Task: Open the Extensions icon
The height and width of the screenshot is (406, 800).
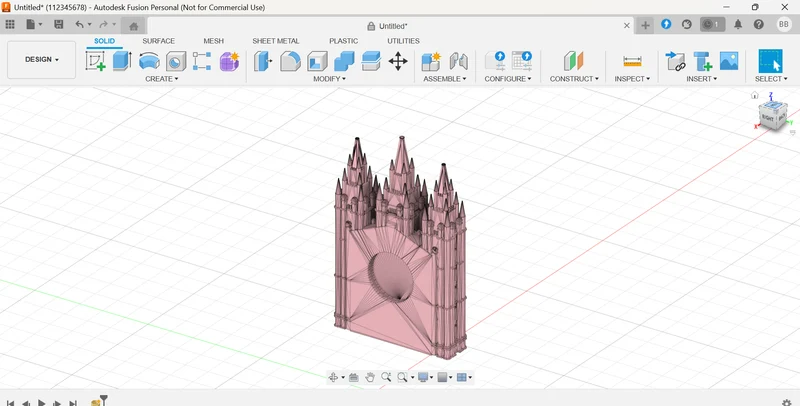Action: coord(666,24)
